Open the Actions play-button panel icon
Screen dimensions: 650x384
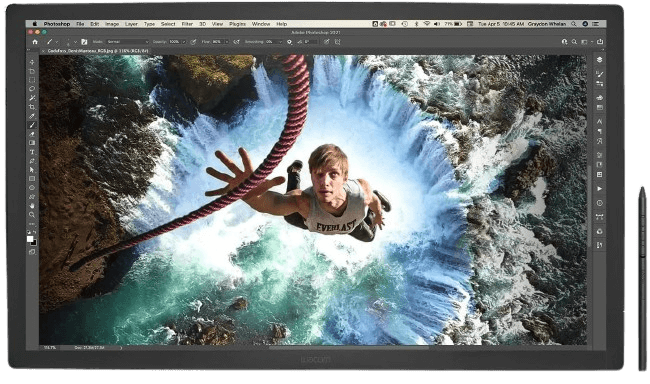tap(599, 189)
